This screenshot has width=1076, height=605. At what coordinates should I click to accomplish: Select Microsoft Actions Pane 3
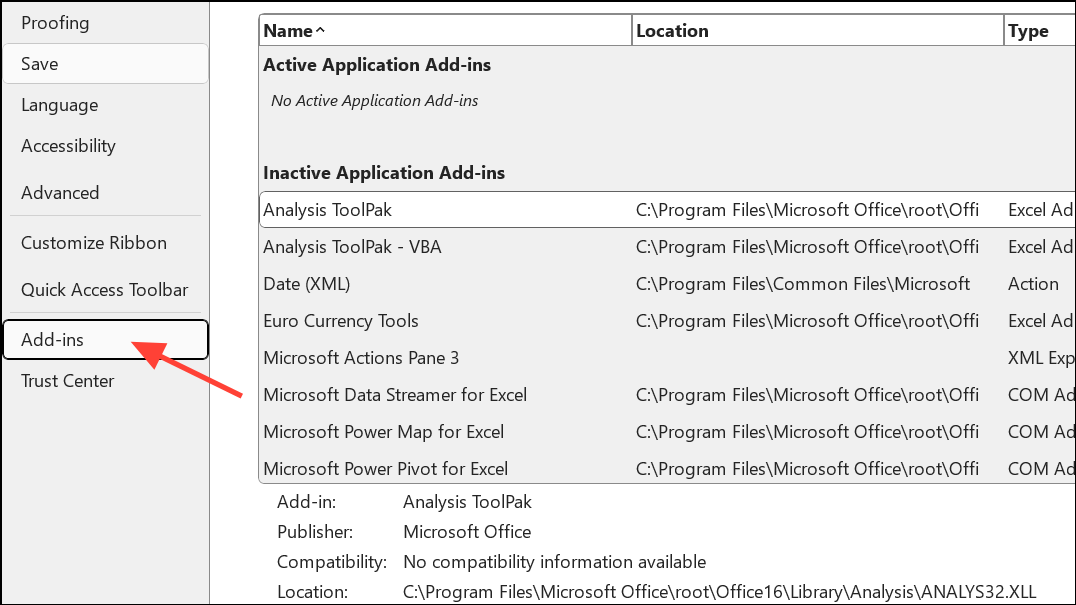click(x=361, y=357)
